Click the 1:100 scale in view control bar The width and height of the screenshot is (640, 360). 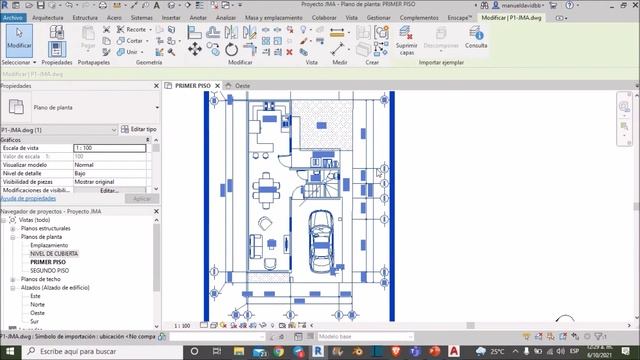point(182,326)
